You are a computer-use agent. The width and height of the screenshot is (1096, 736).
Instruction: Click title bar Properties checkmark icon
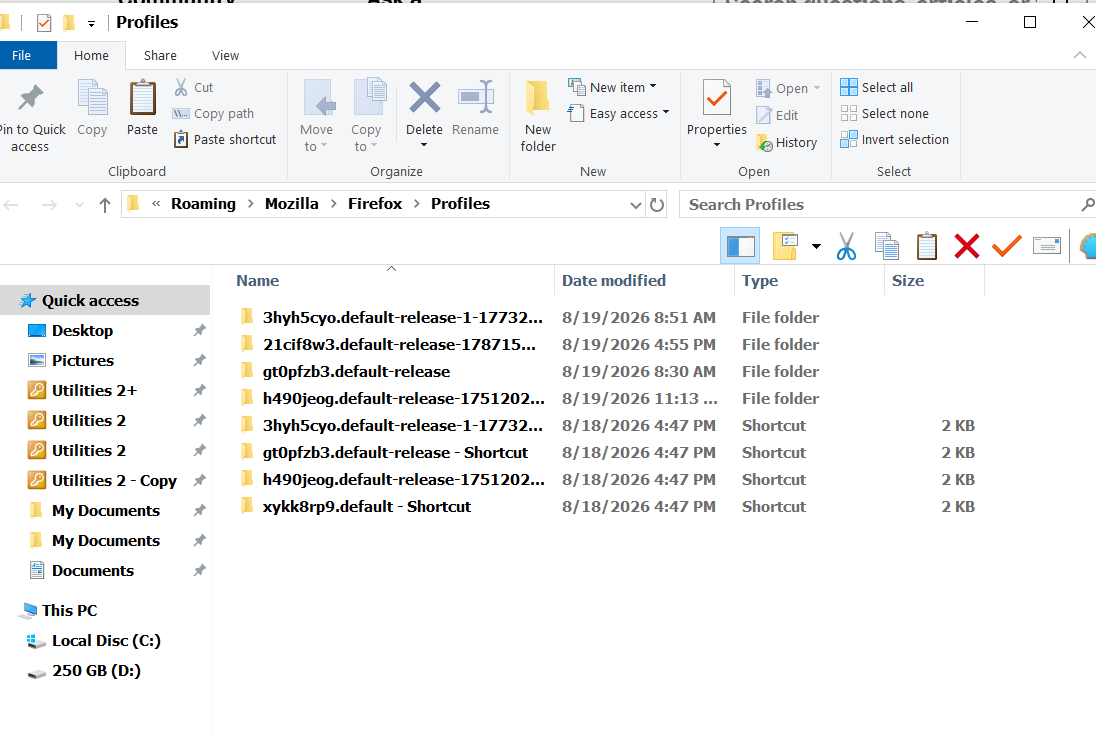point(43,23)
